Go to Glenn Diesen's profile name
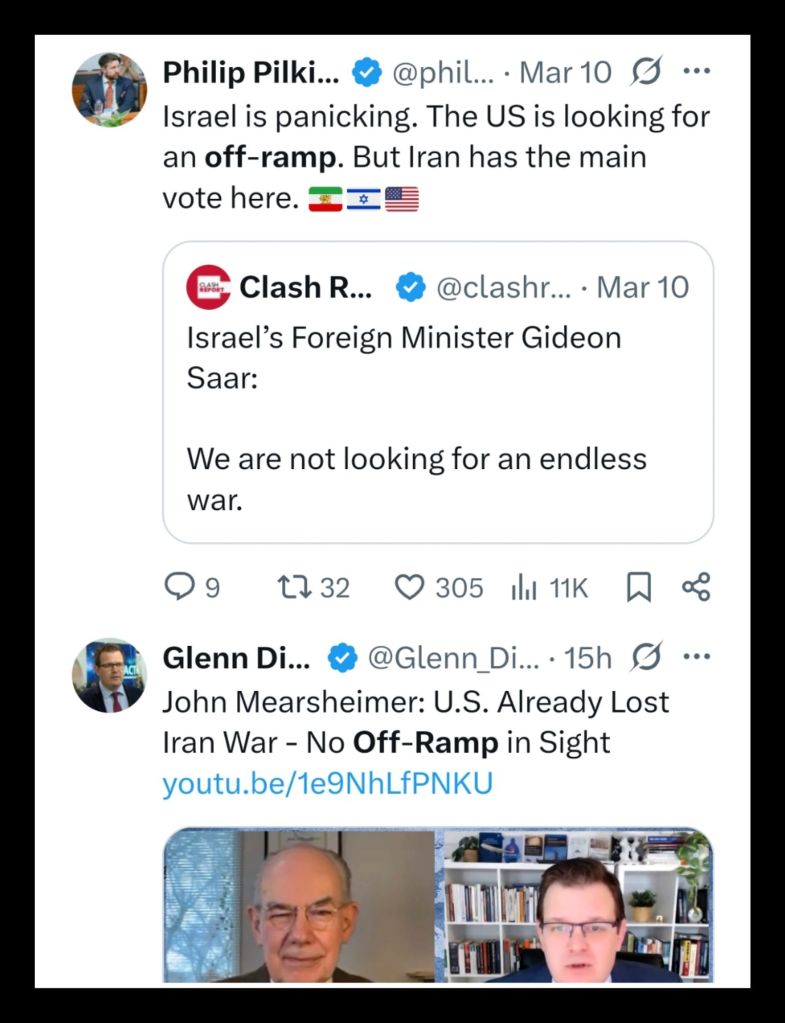This screenshot has height=1023, width=785. pos(236,657)
